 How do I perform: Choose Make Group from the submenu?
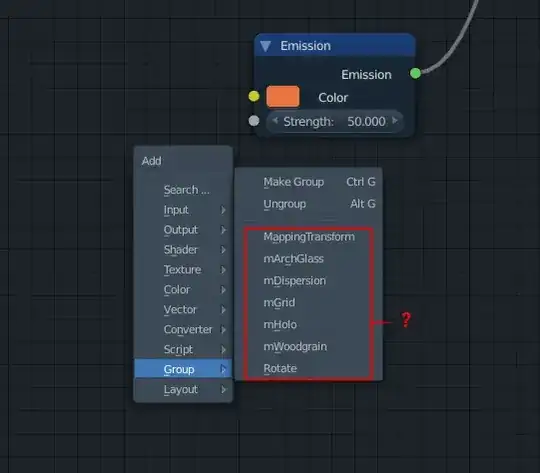pyautogui.click(x=309, y=182)
